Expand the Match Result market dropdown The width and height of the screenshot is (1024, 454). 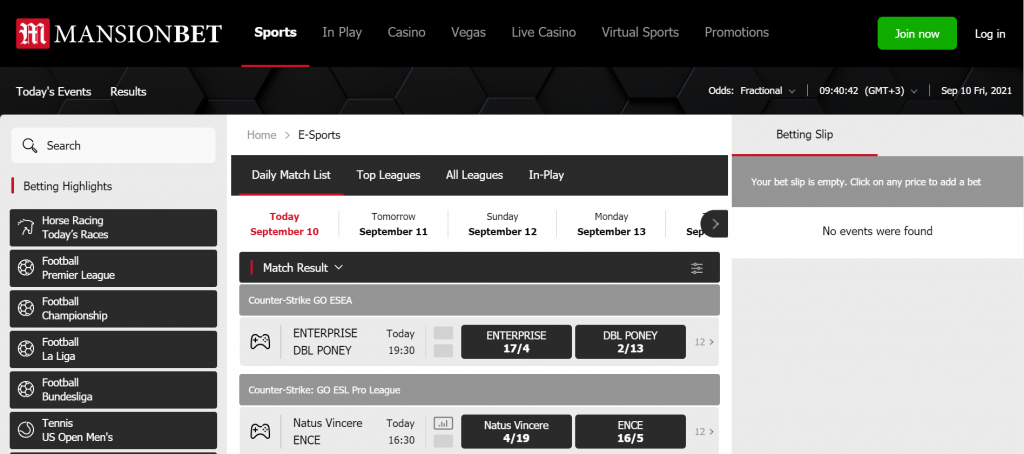coord(303,268)
